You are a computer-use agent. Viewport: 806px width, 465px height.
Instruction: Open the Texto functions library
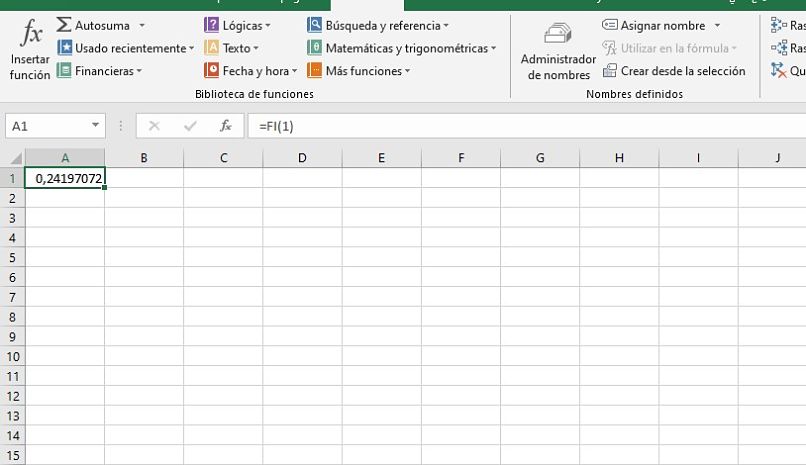coord(231,48)
